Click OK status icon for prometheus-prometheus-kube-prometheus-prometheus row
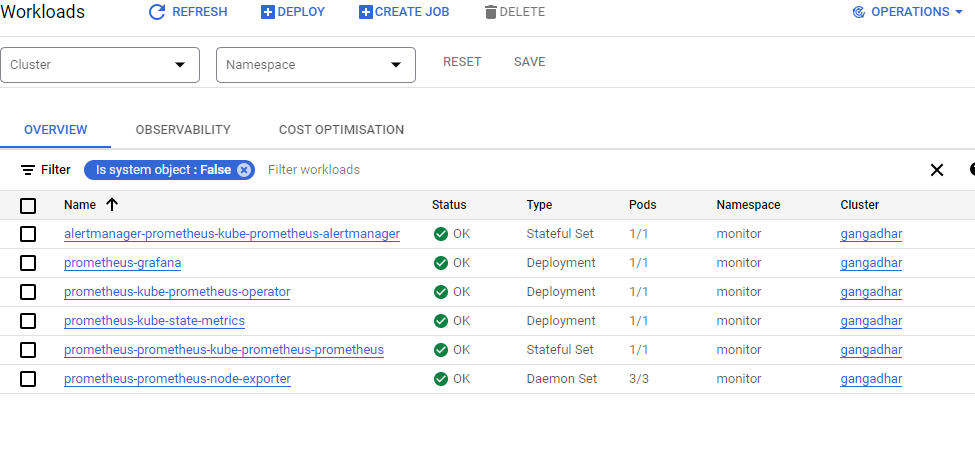 [441, 350]
